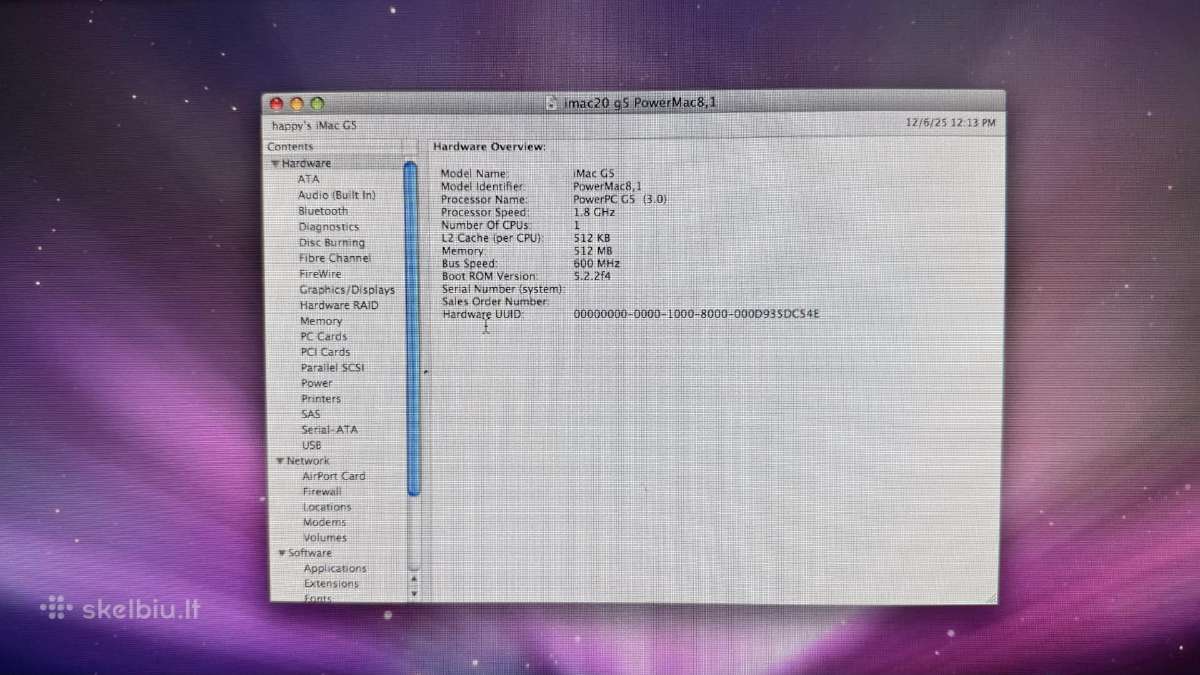Image resolution: width=1200 pixels, height=675 pixels.
Task: Click the red close button
Action: click(277, 103)
